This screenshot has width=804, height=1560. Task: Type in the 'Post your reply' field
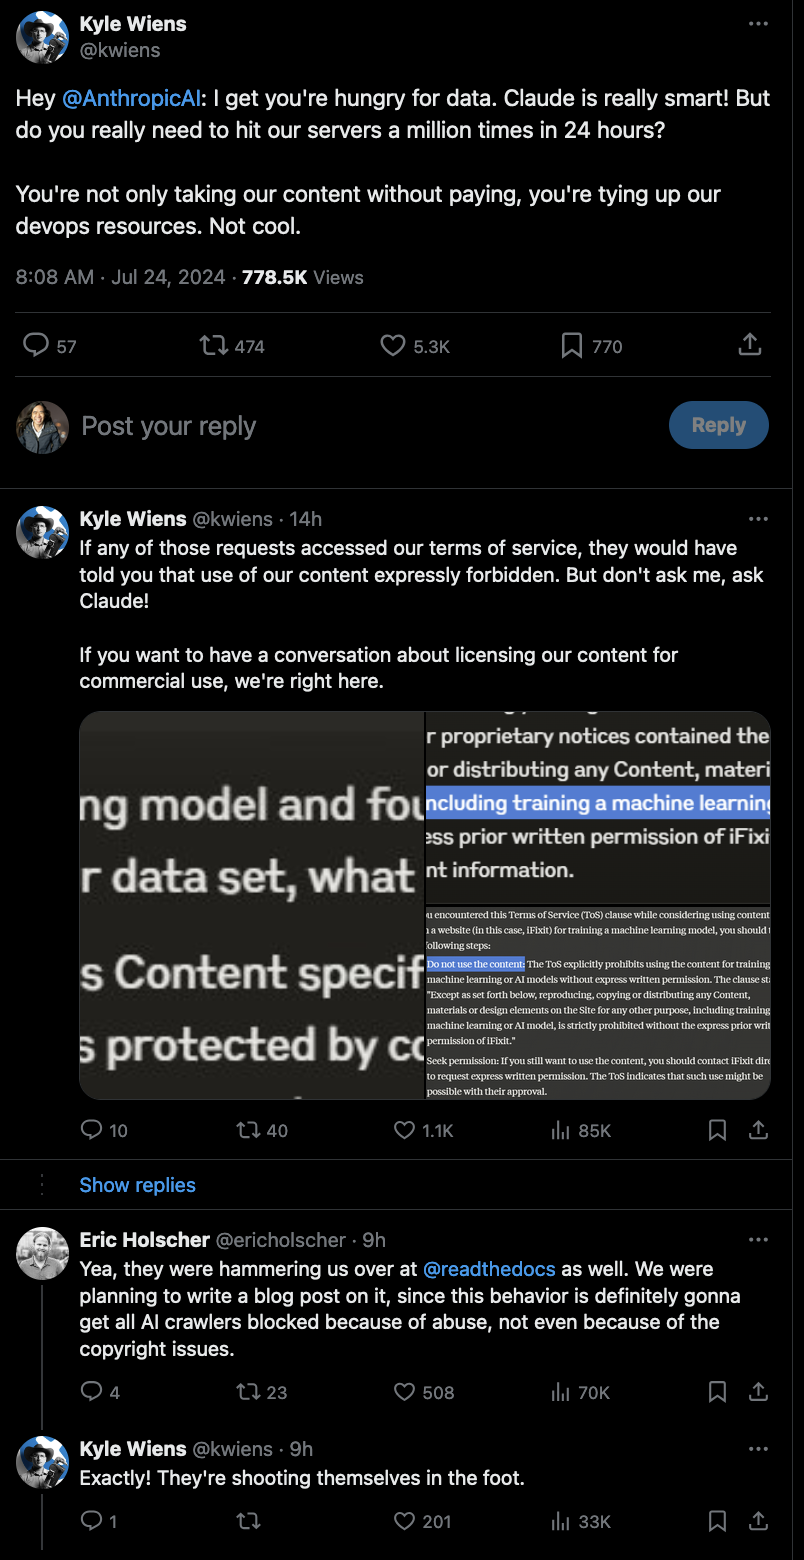click(300, 426)
